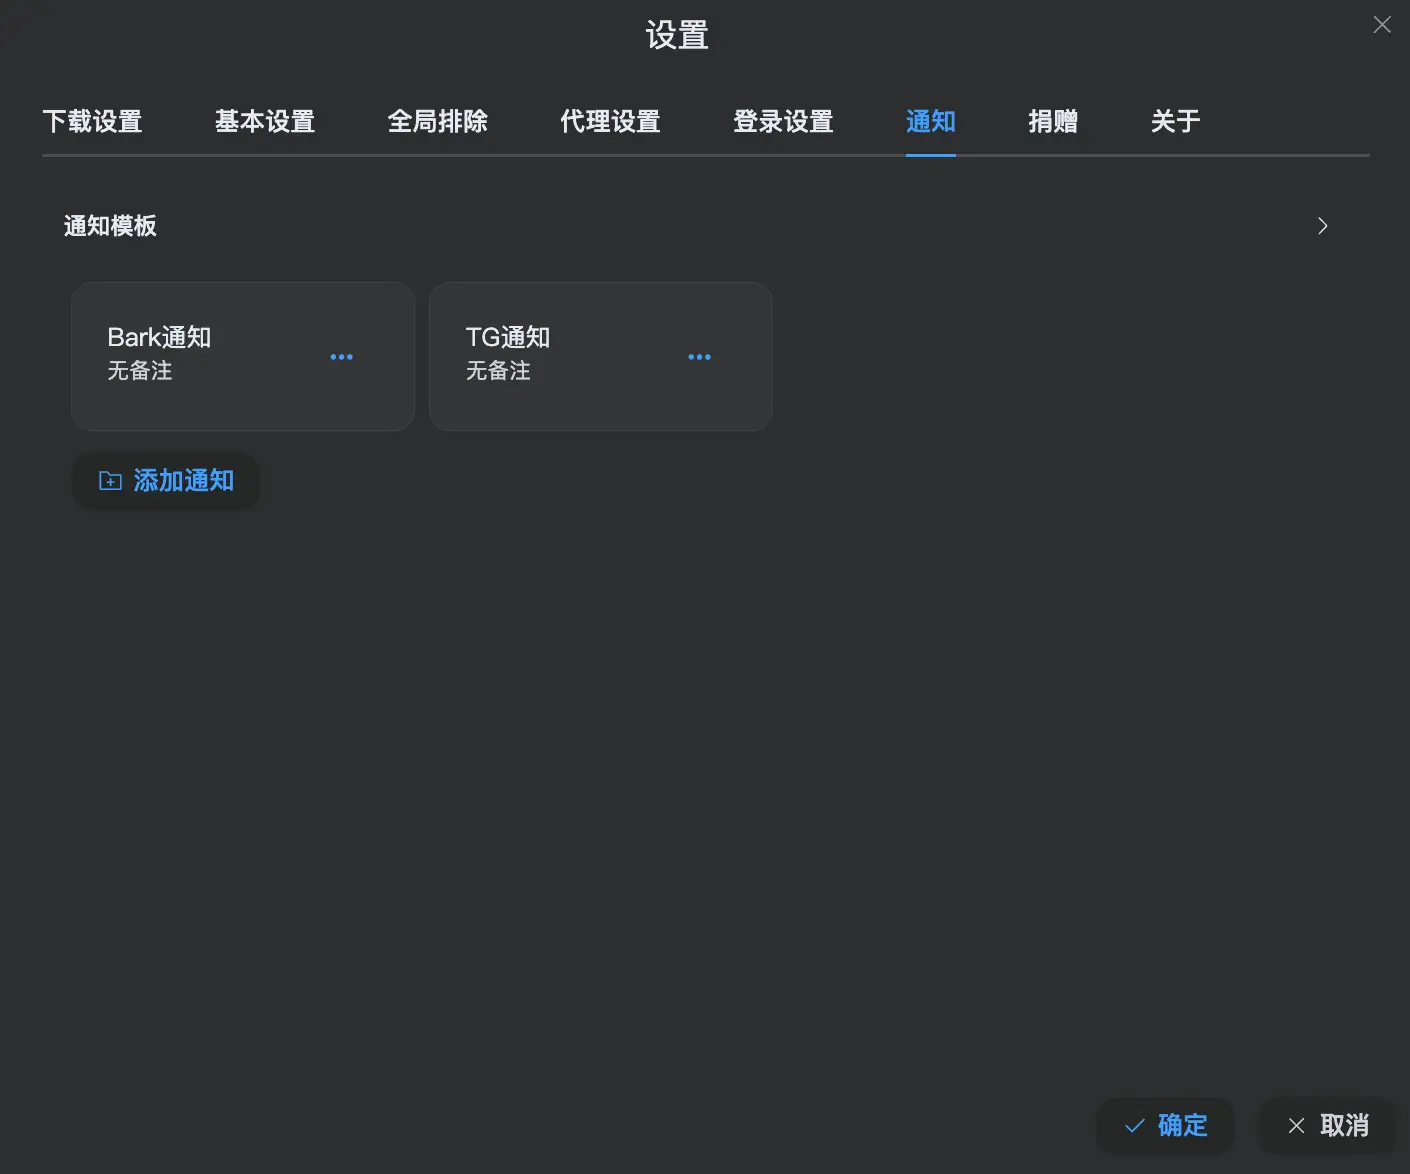The width and height of the screenshot is (1410, 1174).
Task: Click the X icon on the 取消 button
Action: pyautogui.click(x=1296, y=1126)
